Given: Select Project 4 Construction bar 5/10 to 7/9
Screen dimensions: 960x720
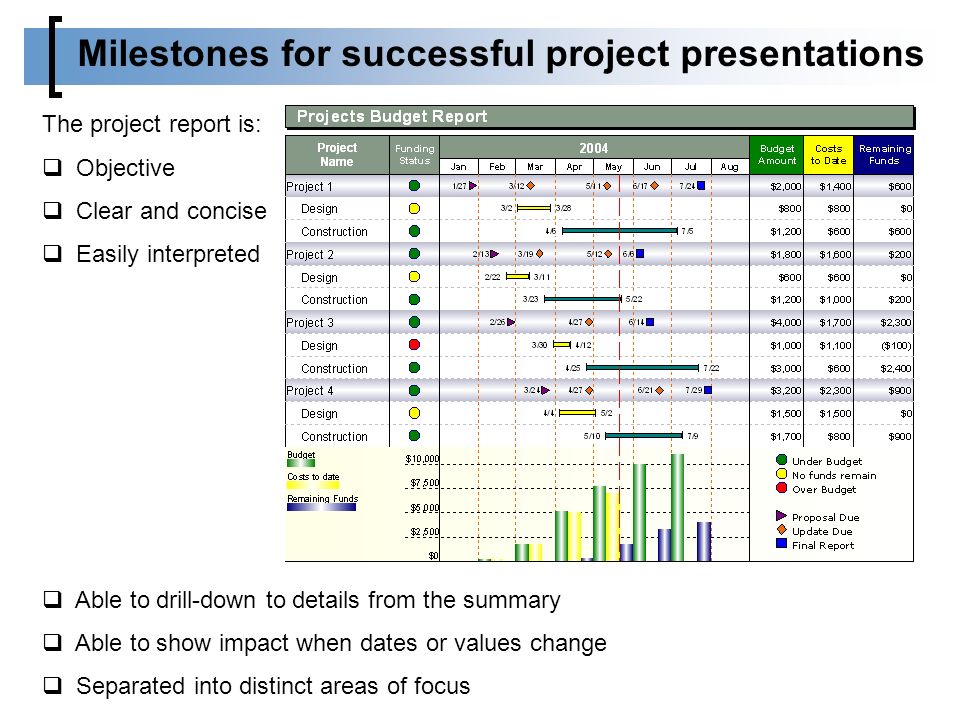Looking at the screenshot, I should tap(644, 436).
